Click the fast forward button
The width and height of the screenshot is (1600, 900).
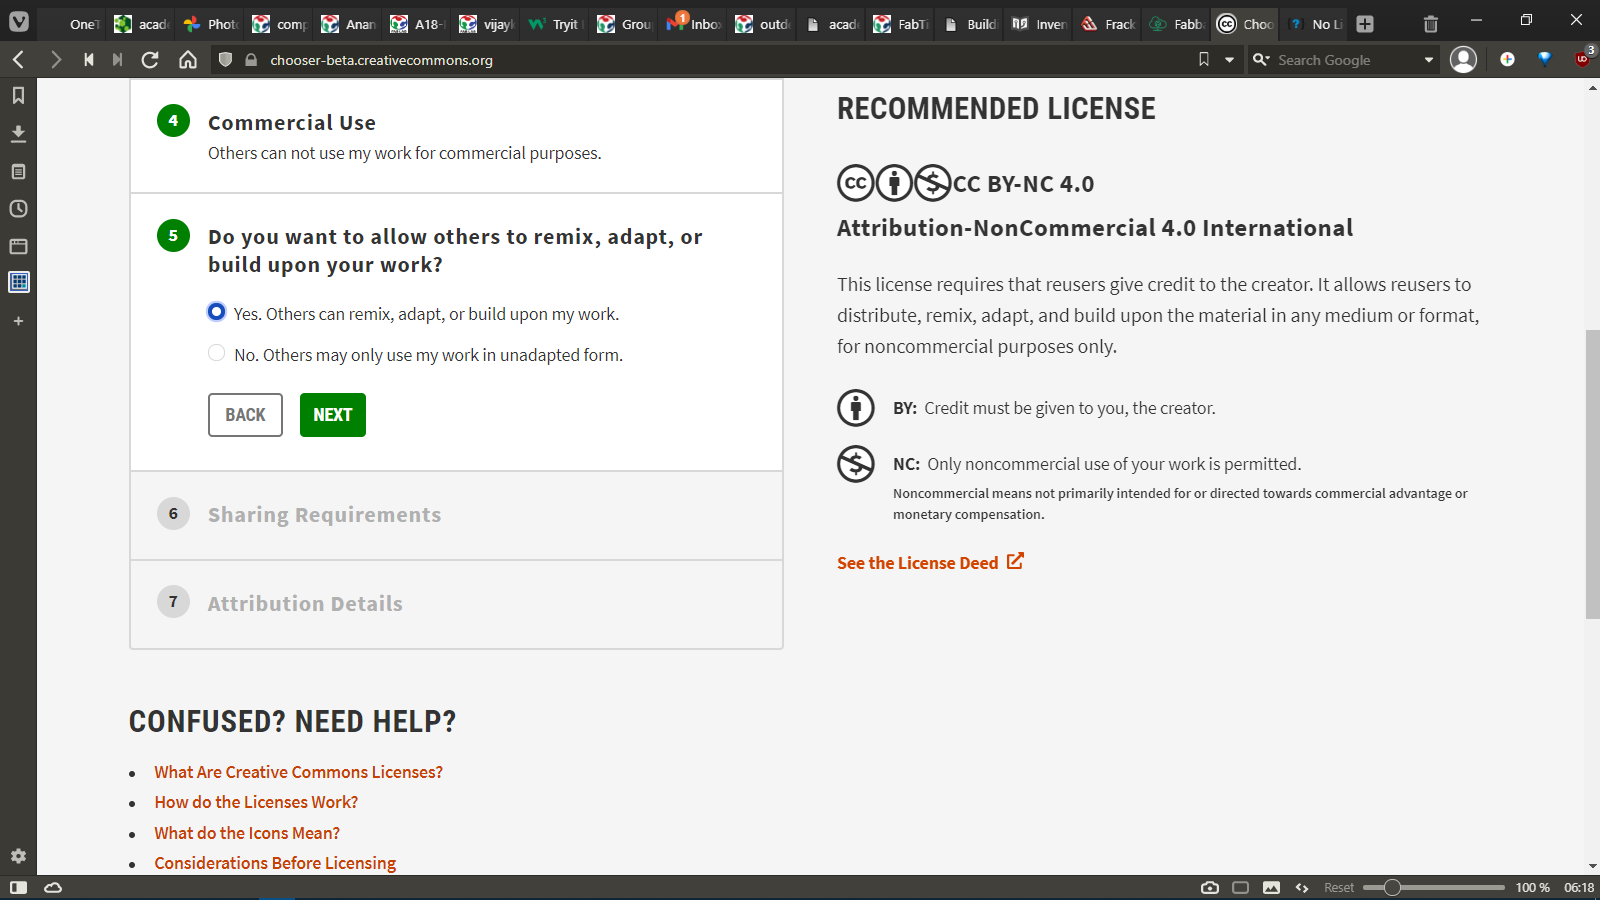(x=118, y=60)
